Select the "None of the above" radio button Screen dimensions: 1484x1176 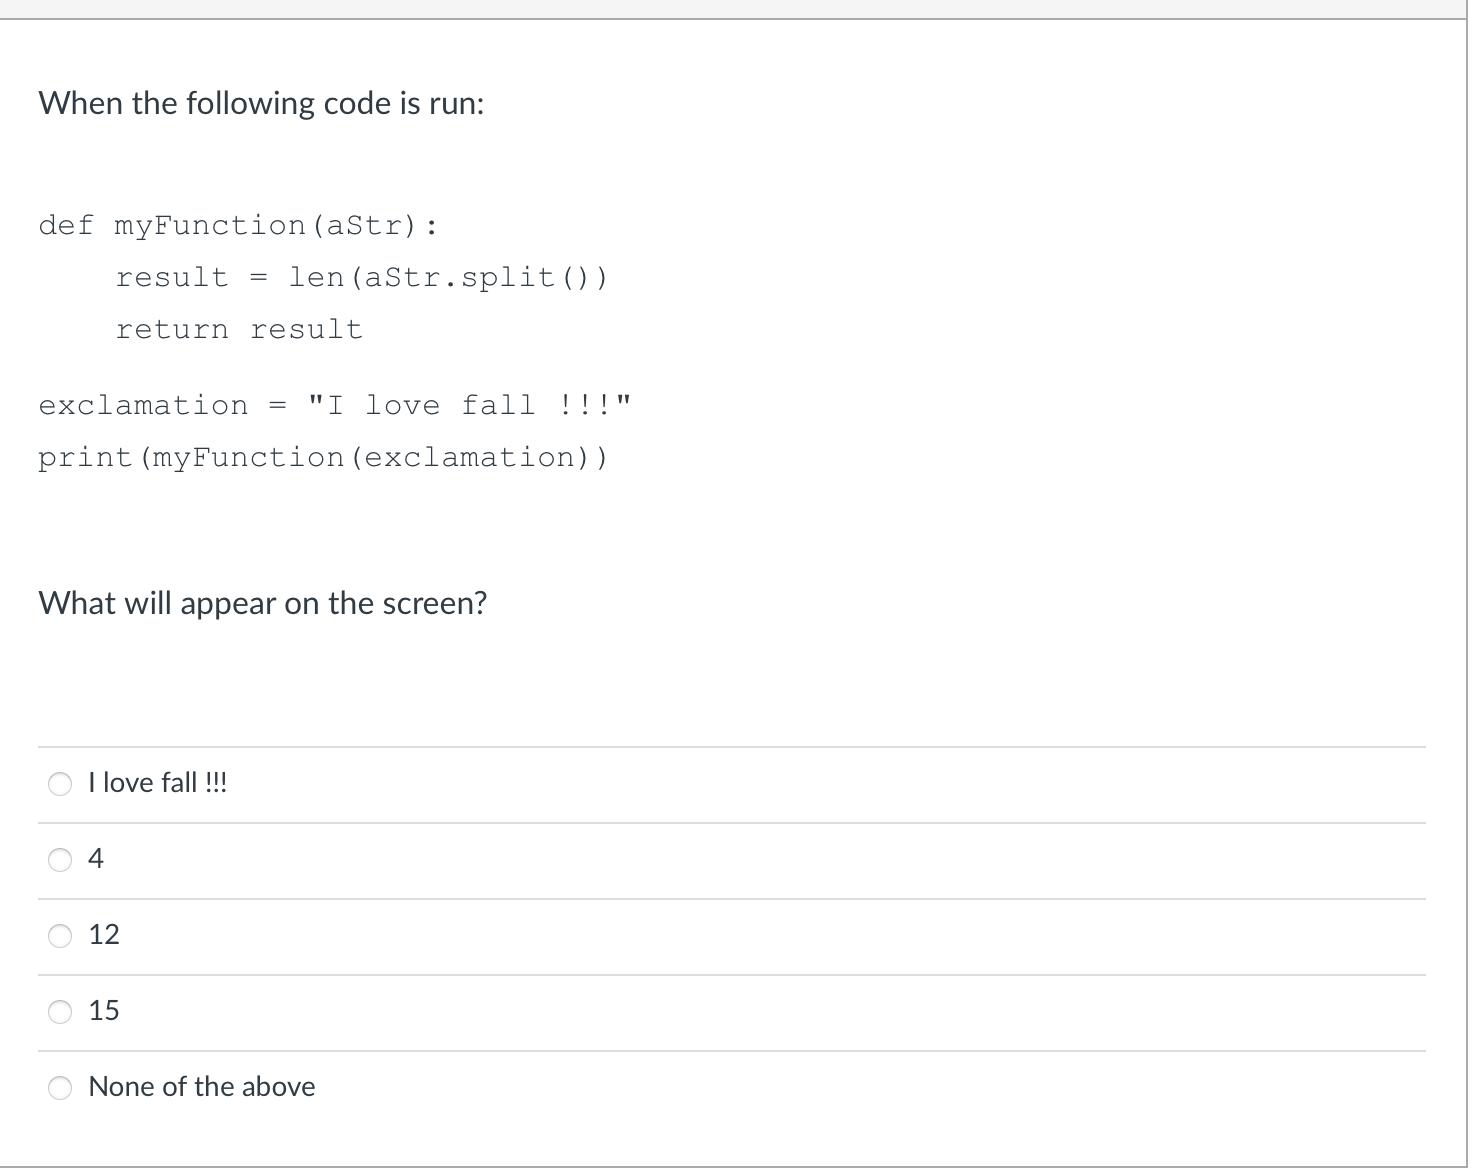pos(61,1088)
